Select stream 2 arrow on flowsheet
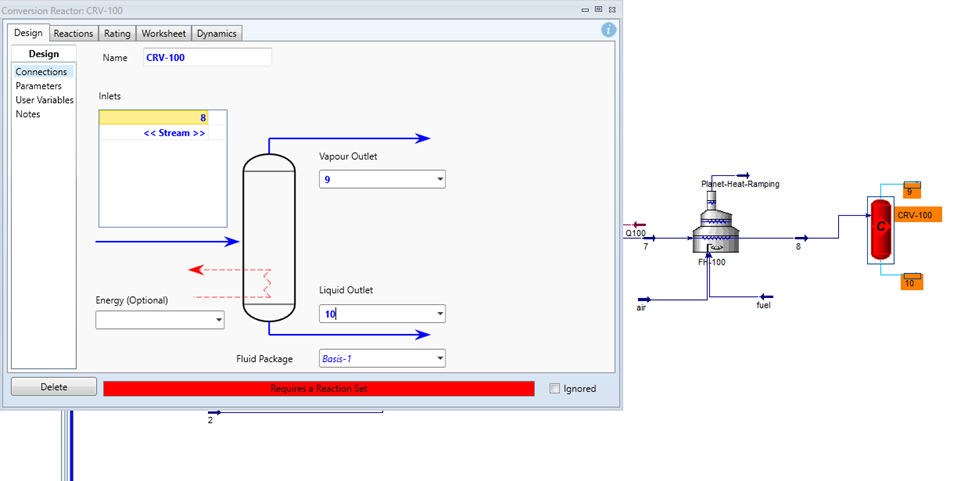The image size is (975, 481). (x=214, y=412)
